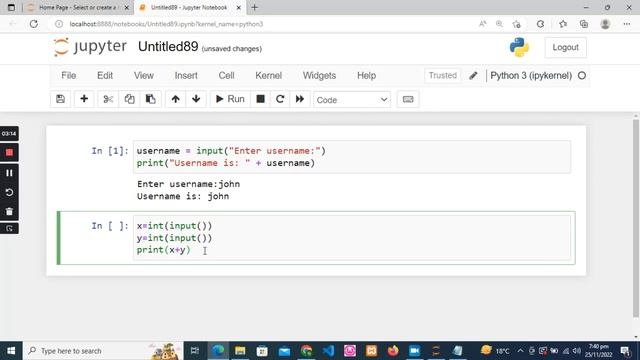Image resolution: width=640 pixels, height=360 pixels.
Task: Open Visual Studio Code from the taskbar
Action: click(x=328, y=351)
